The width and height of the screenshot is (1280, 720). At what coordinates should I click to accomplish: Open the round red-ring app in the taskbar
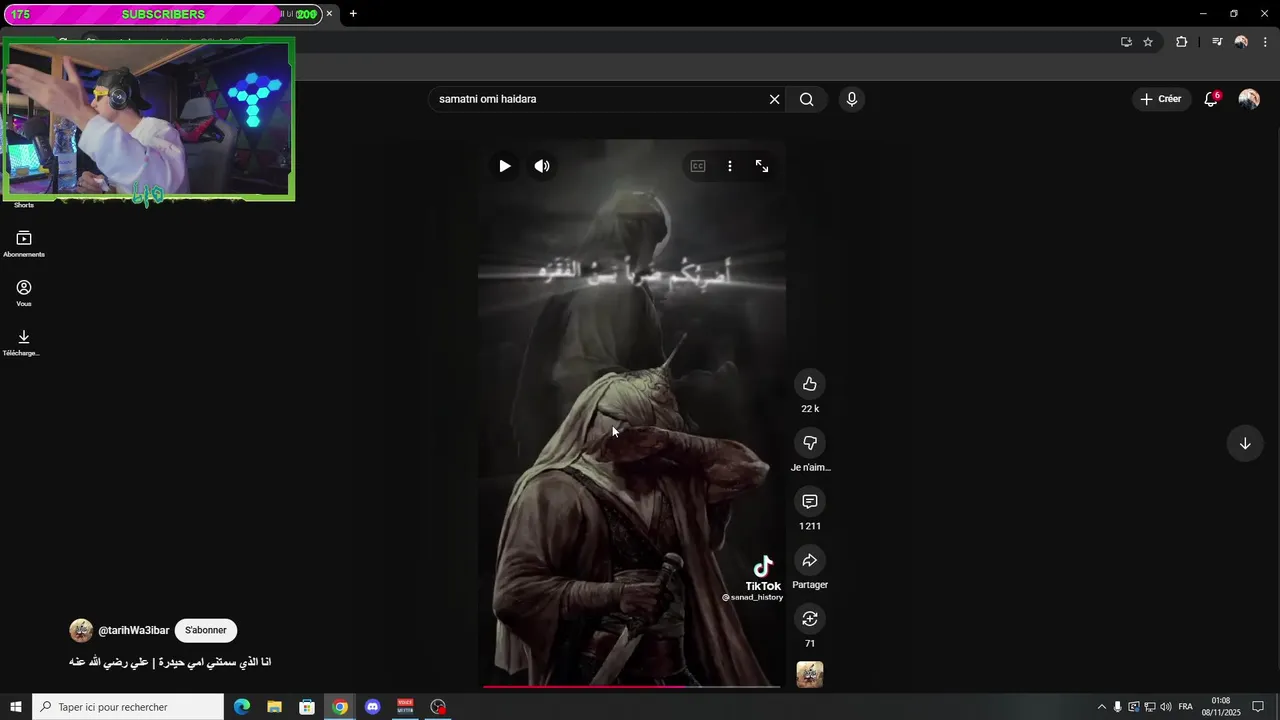(438, 707)
